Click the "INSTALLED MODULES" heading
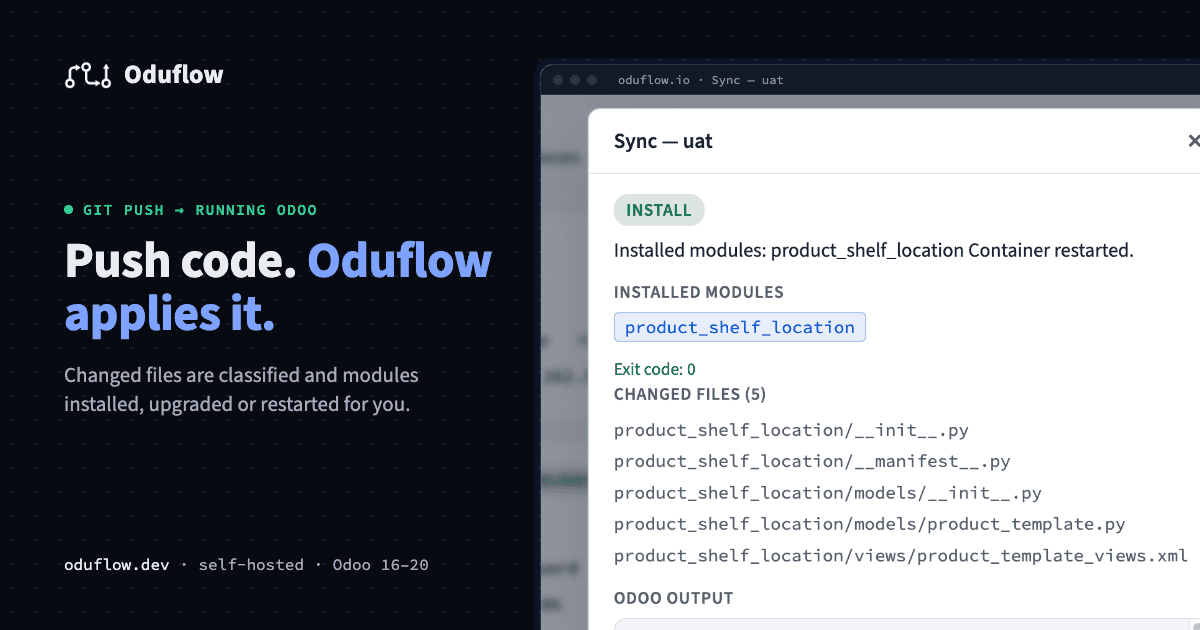The height and width of the screenshot is (630, 1200). [699, 292]
